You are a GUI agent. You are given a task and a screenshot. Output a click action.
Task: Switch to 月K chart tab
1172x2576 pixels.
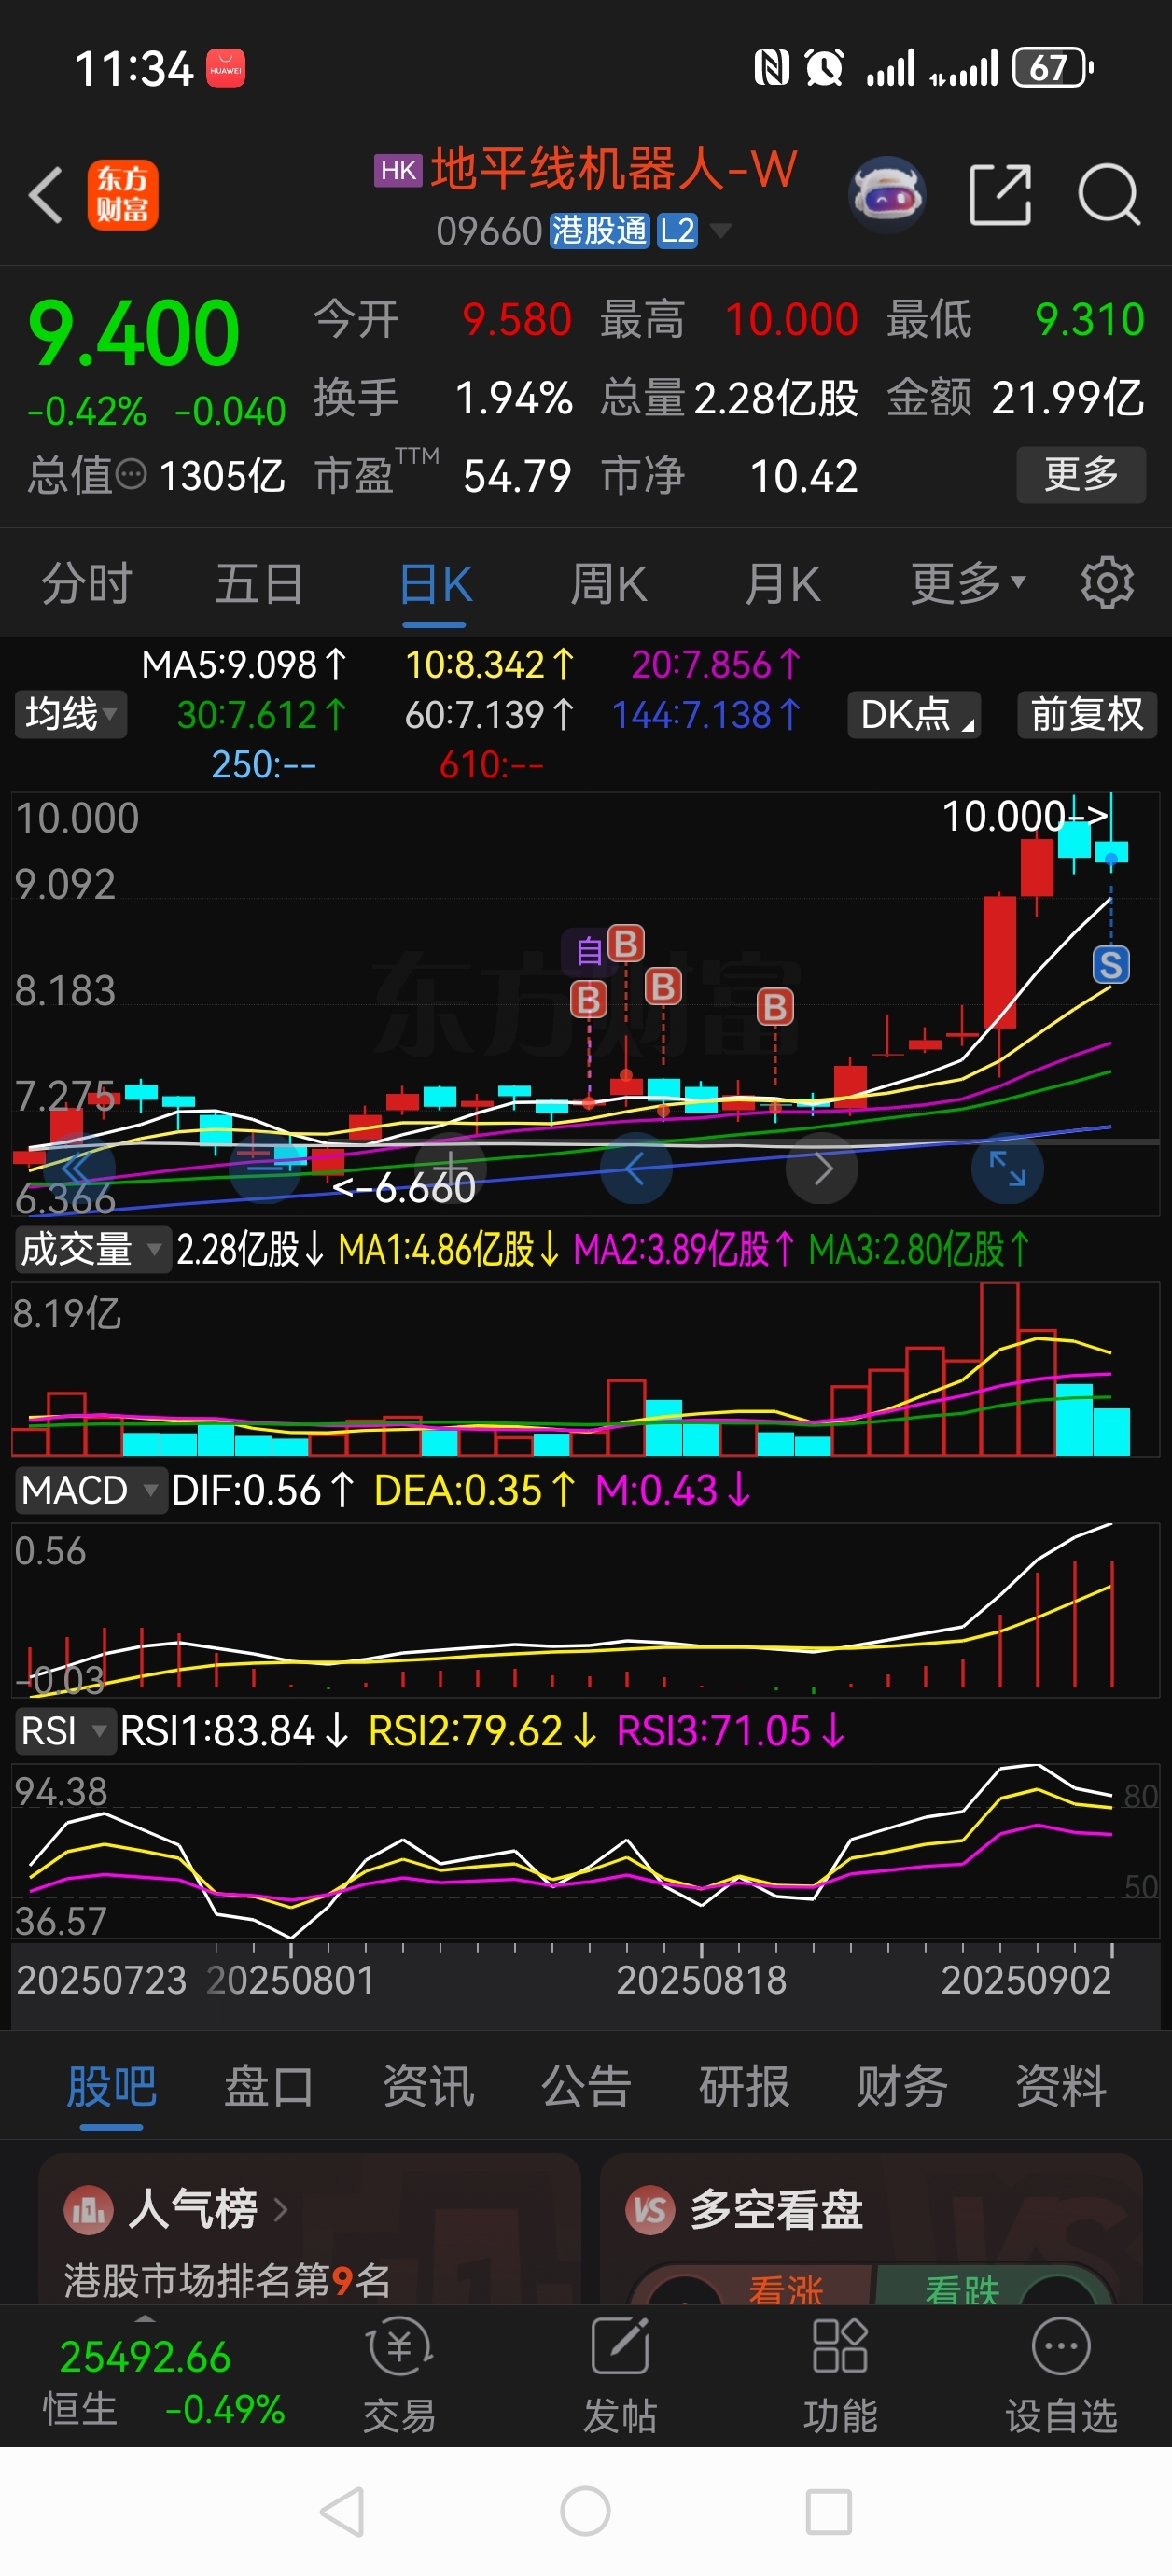(x=782, y=583)
